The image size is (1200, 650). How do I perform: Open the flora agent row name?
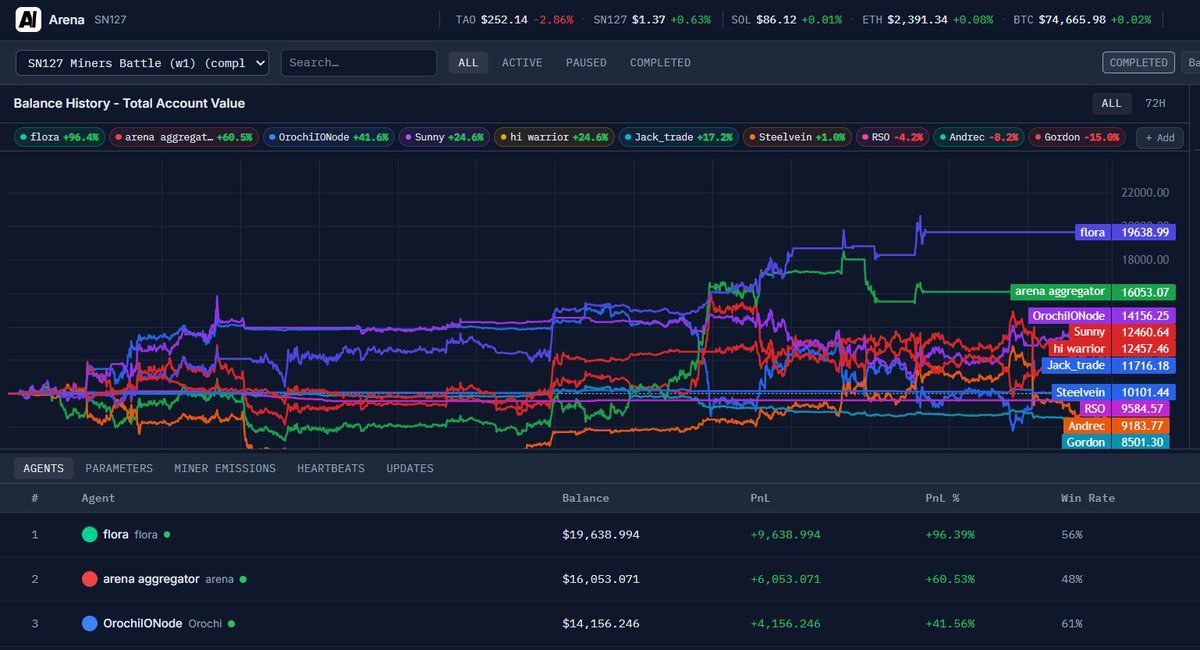pyautogui.click(x=116, y=535)
